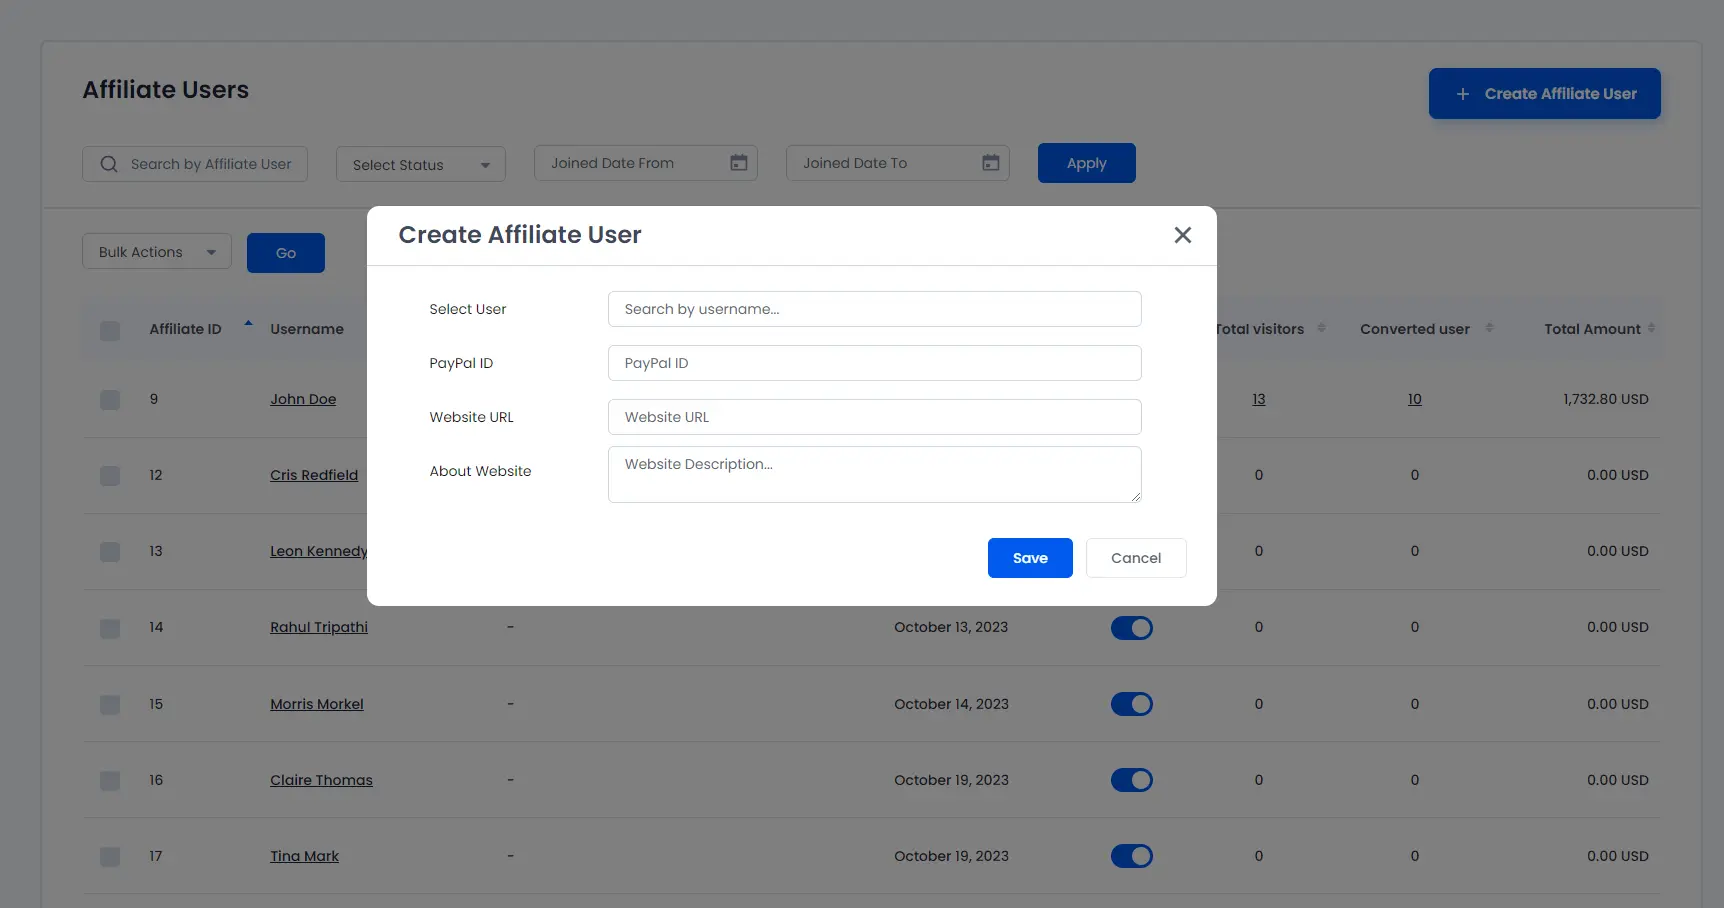
Task: Check the row for Rahul Tripathi
Action: pyautogui.click(x=110, y=628)
